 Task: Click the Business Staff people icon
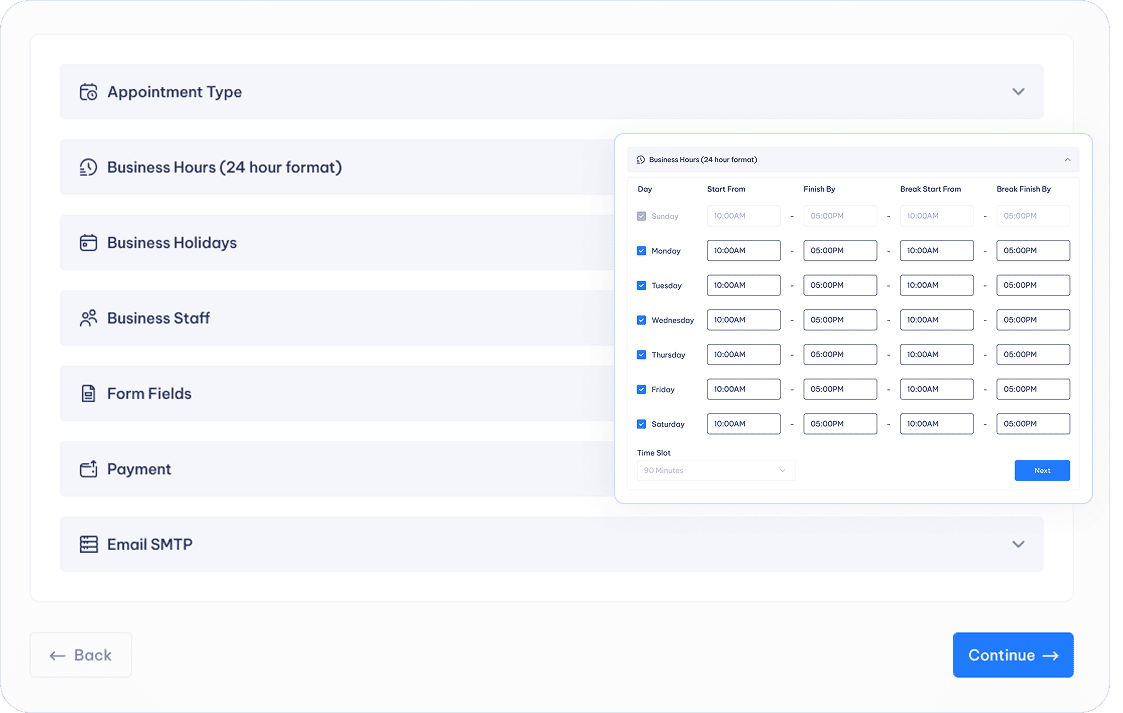pos(88,318)
